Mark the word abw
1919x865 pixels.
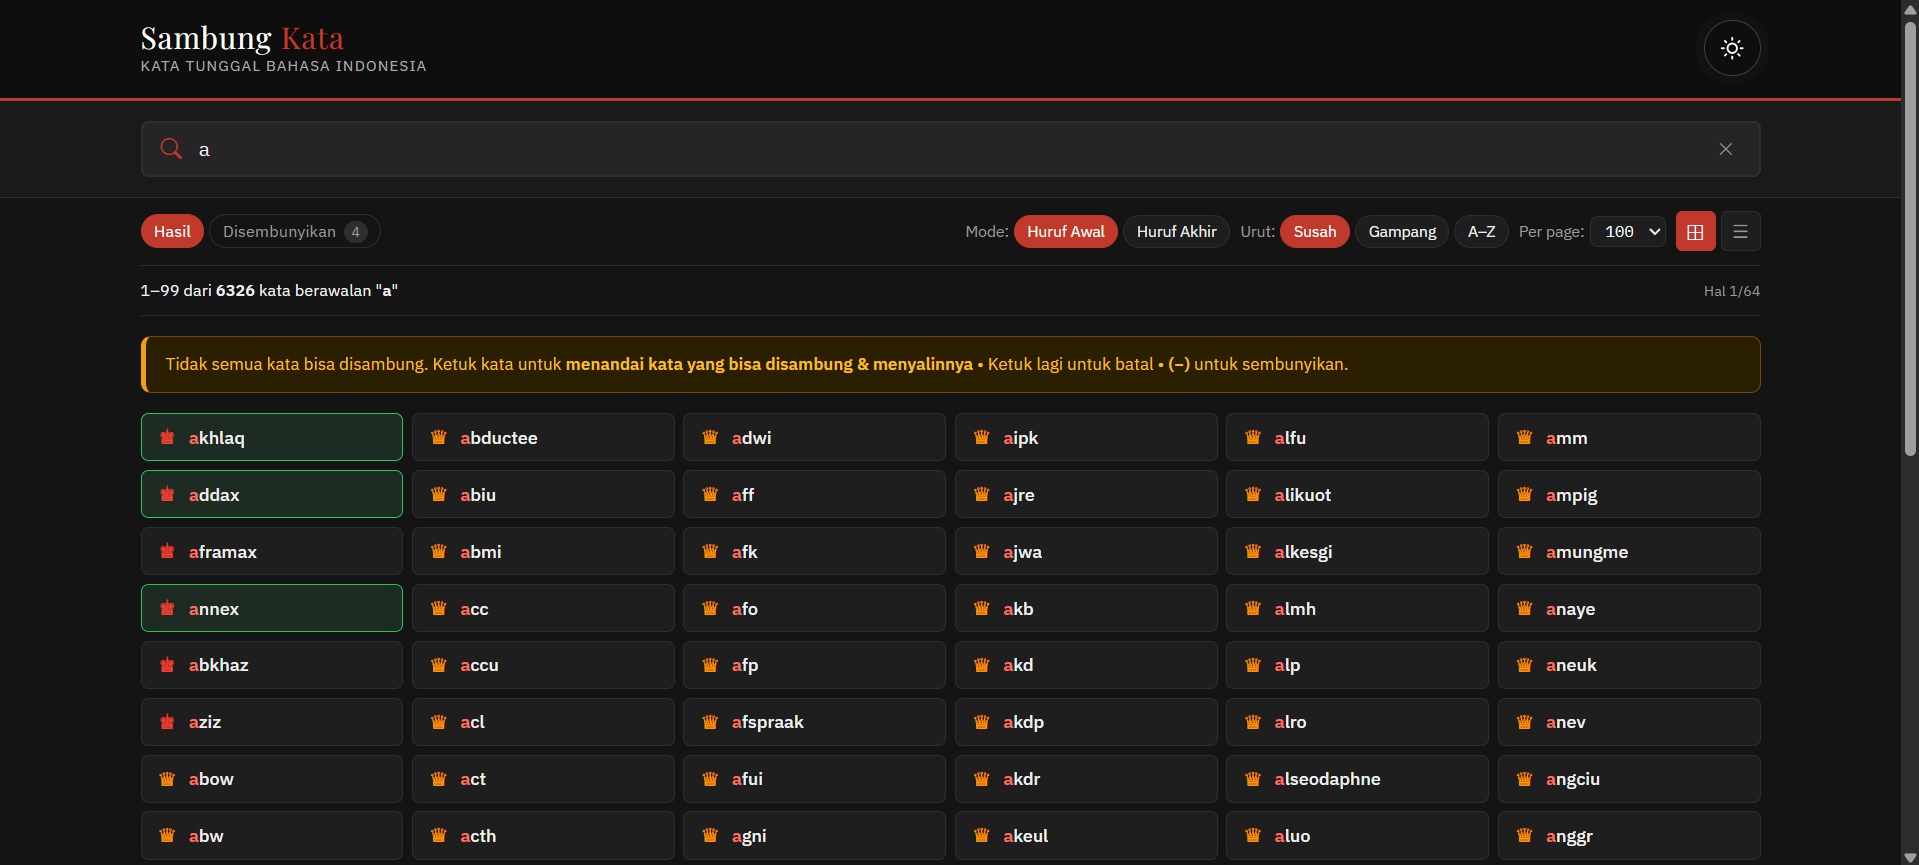272,836
